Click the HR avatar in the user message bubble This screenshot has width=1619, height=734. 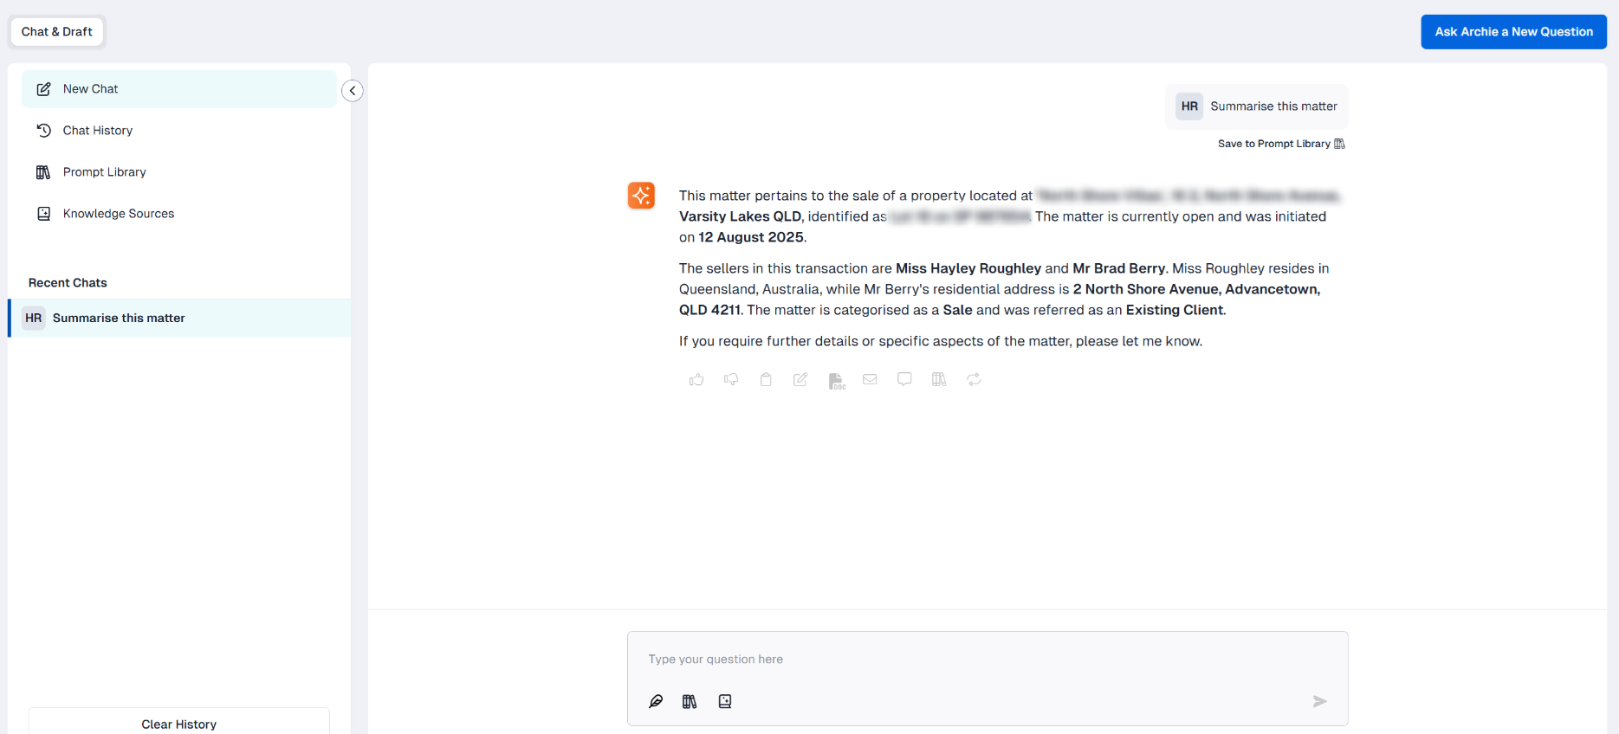pyautogui.click(x=1189, y=106)
